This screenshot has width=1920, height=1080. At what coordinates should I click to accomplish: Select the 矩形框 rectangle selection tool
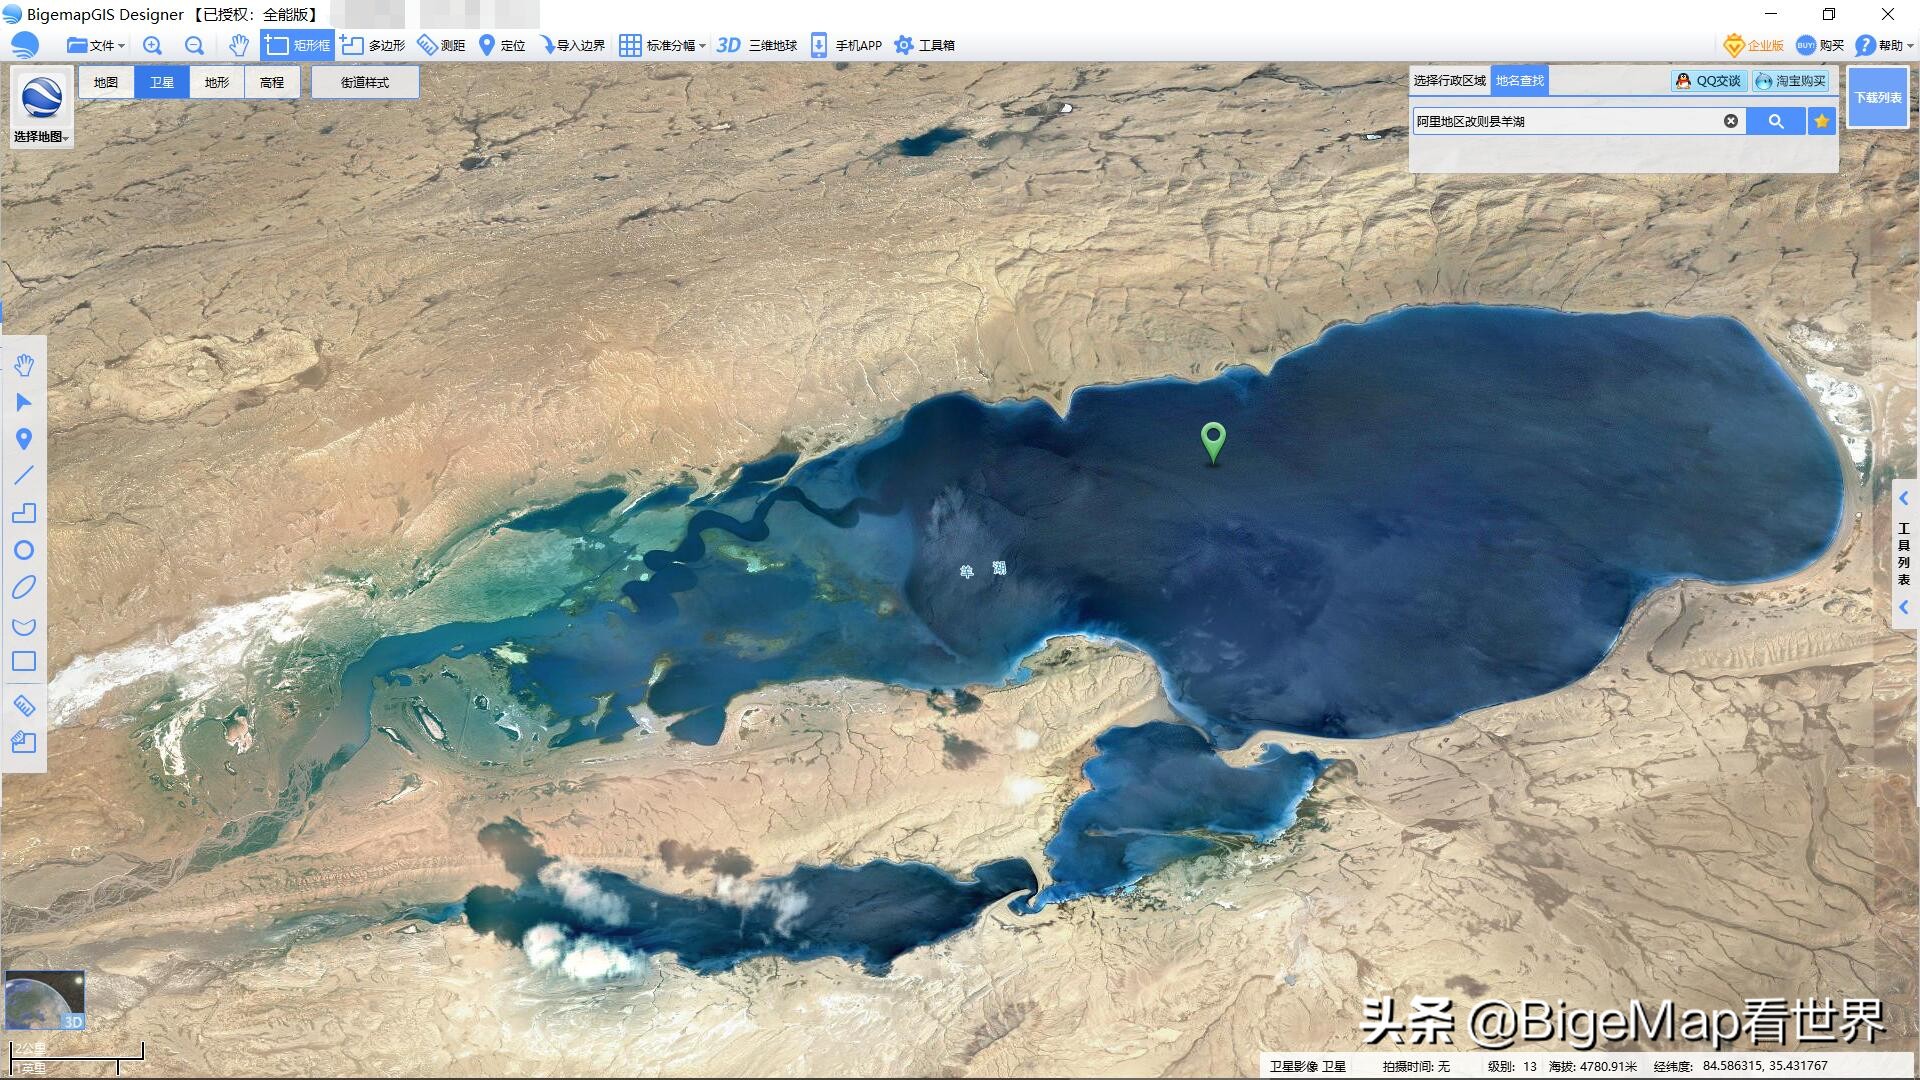point(296,44)
